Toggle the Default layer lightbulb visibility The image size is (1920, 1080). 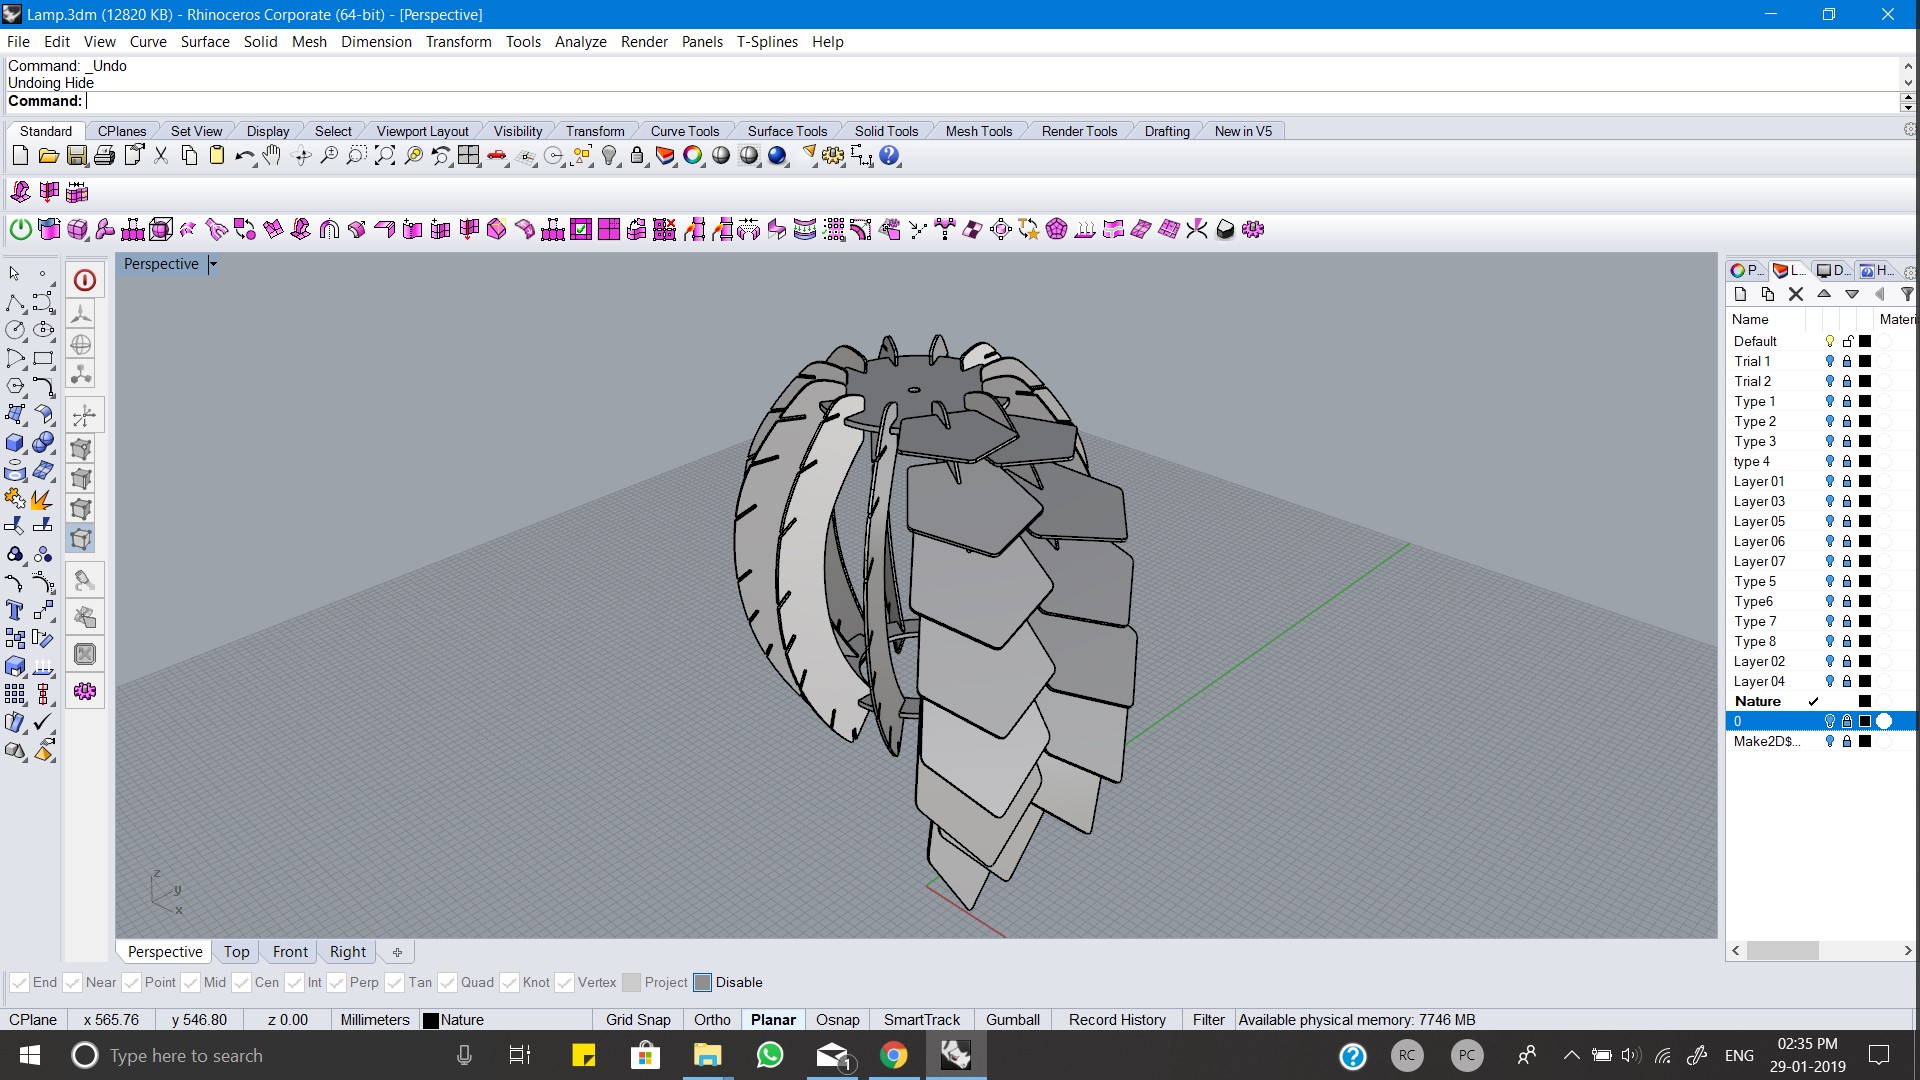pyautogui.click(x=1830, y=341)
